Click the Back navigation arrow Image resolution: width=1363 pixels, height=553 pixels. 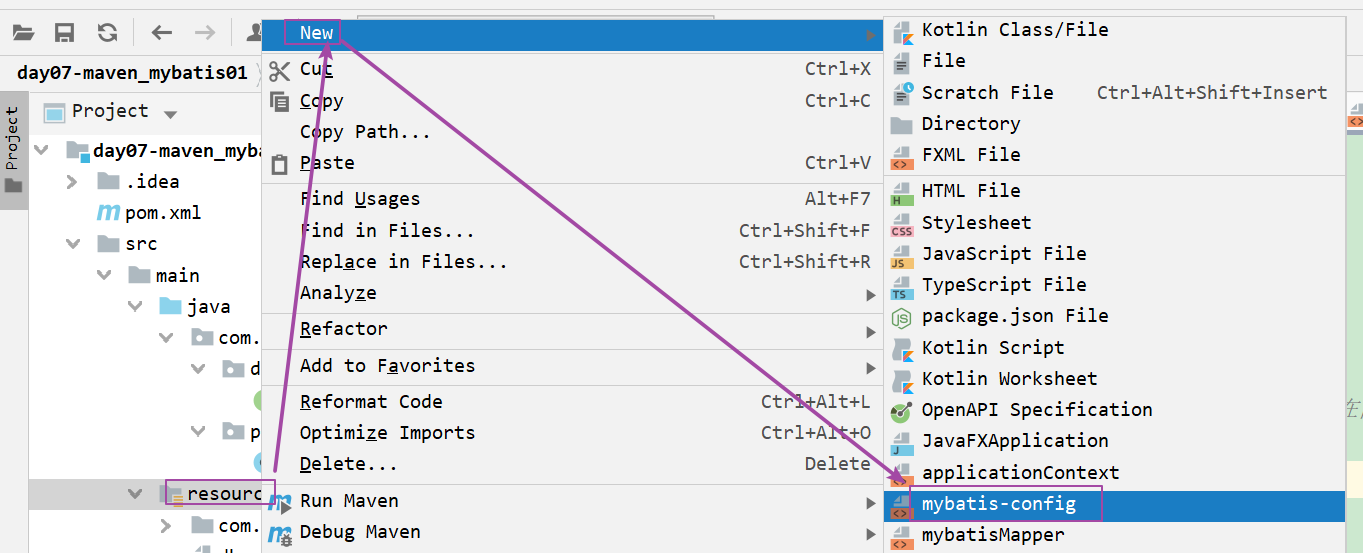coord(162,33)
